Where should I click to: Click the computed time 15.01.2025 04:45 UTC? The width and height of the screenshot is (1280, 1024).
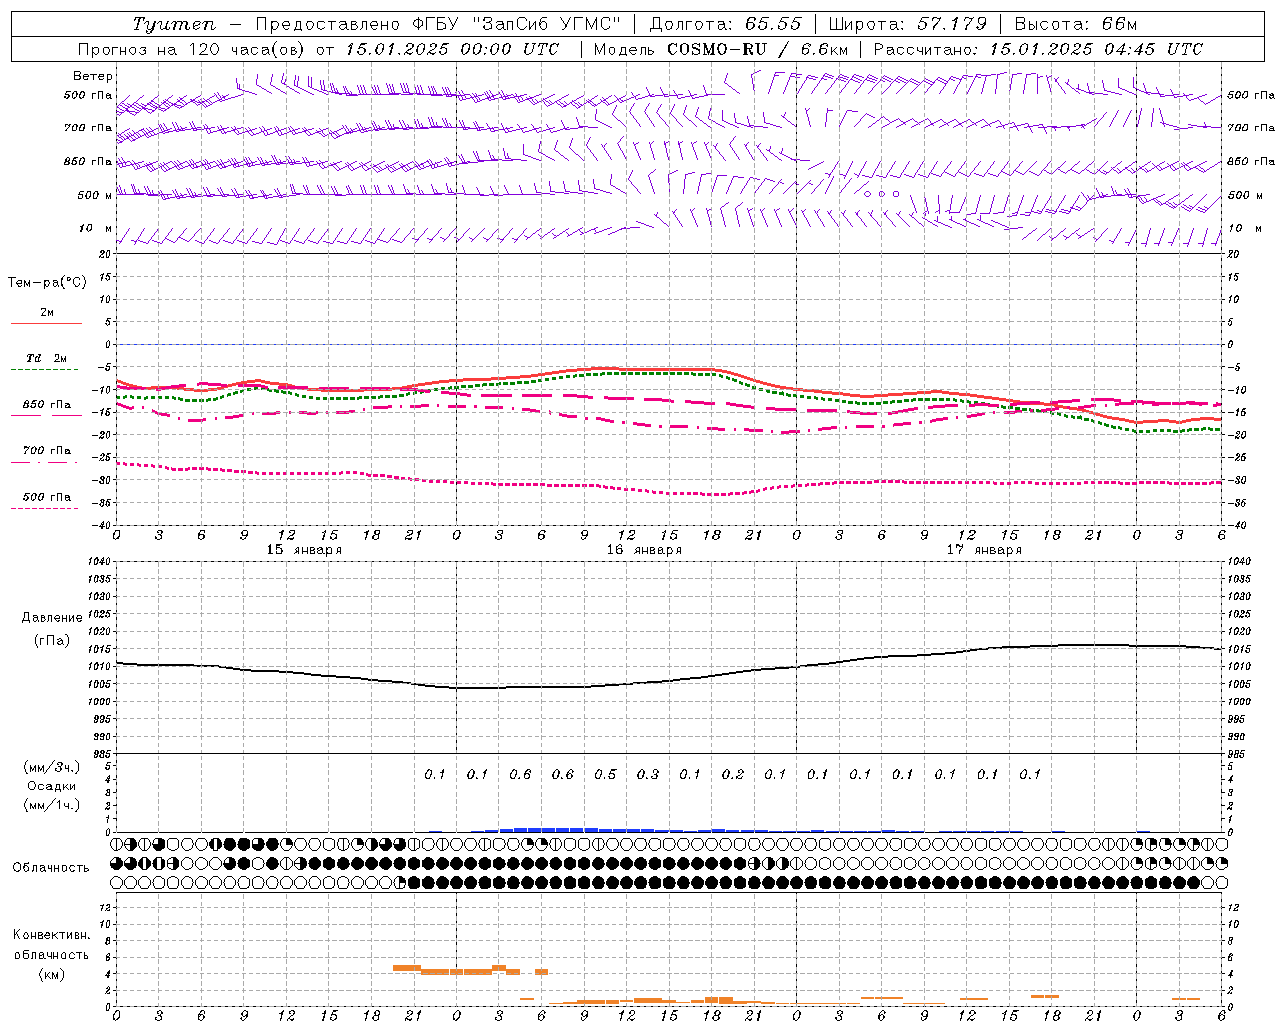[1096, 49]
